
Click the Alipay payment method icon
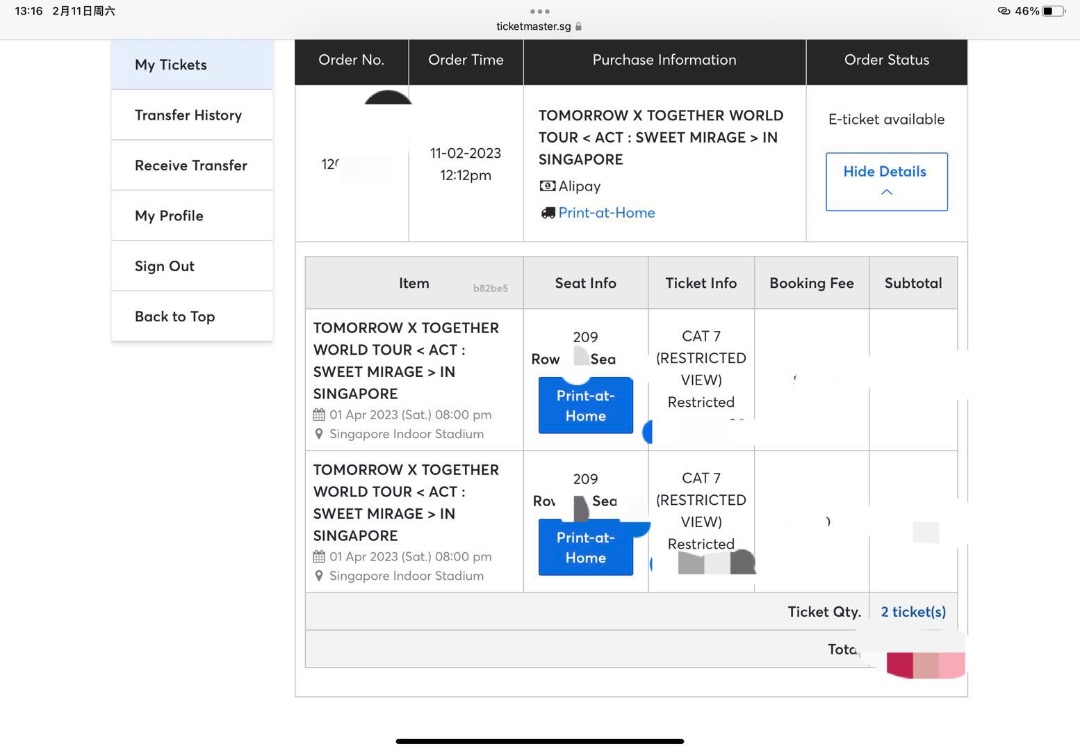point(547,186)
